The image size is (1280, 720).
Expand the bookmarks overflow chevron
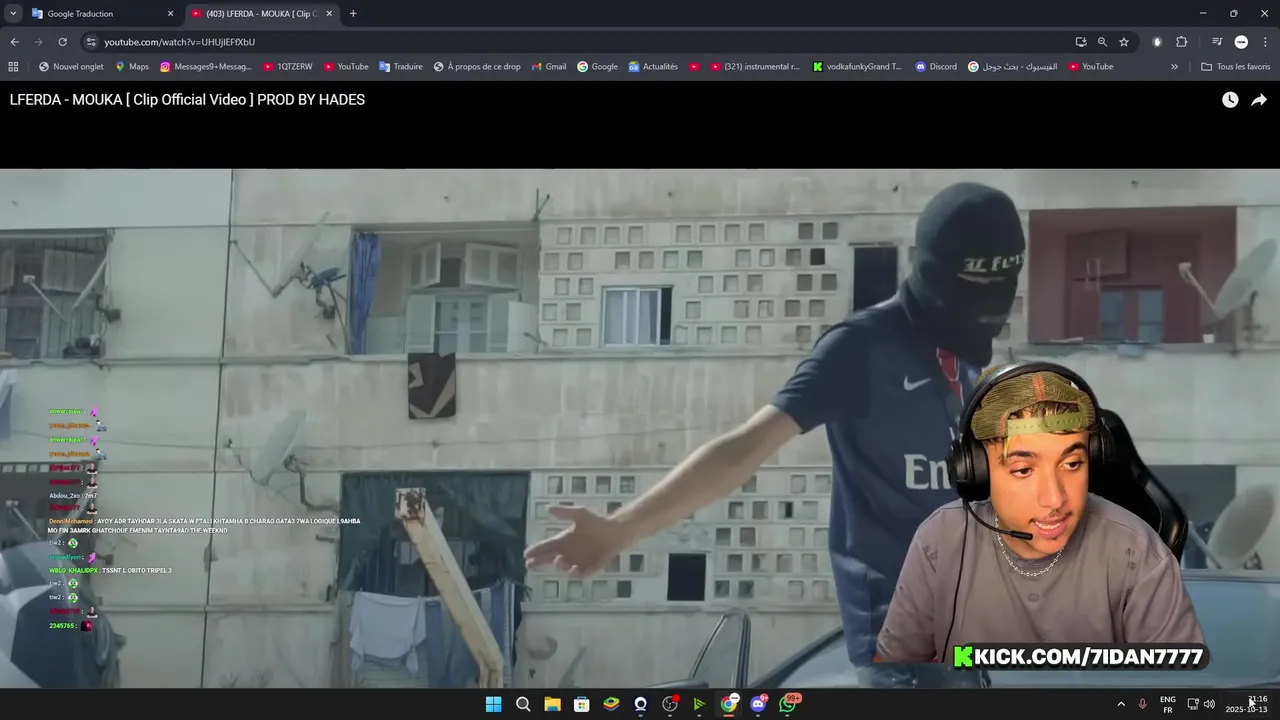tap(1174, 67)
